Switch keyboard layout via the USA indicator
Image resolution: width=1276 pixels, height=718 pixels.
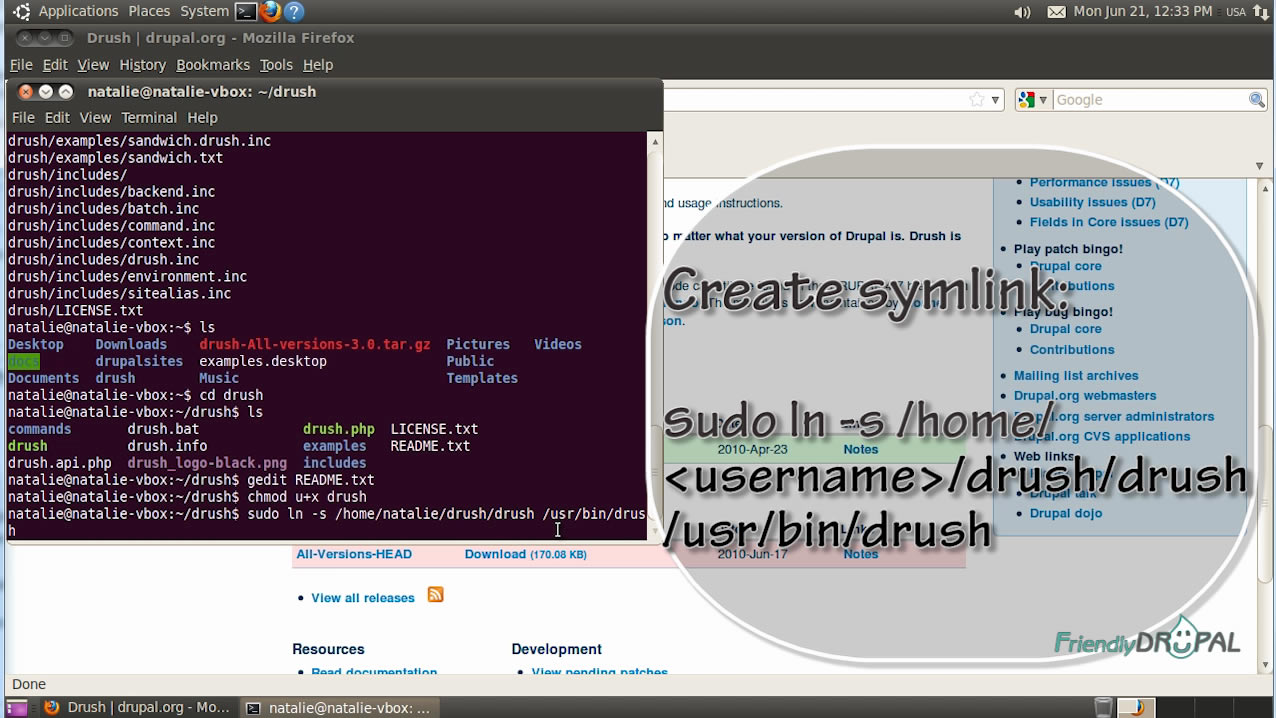click(1234, 11)
